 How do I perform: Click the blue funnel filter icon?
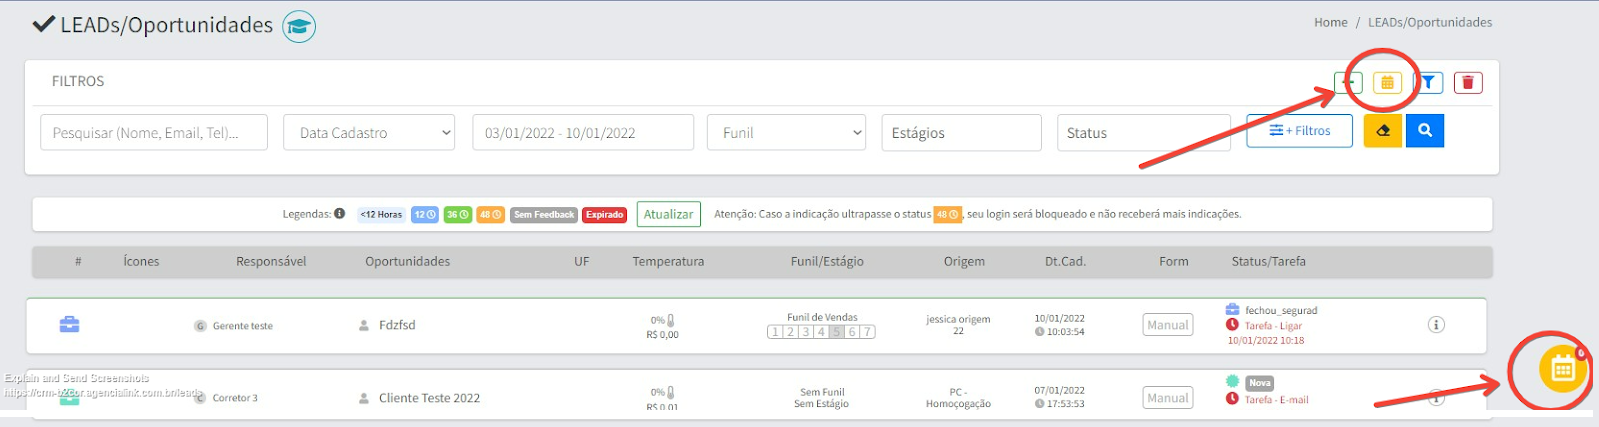(x=1428, y=83)
